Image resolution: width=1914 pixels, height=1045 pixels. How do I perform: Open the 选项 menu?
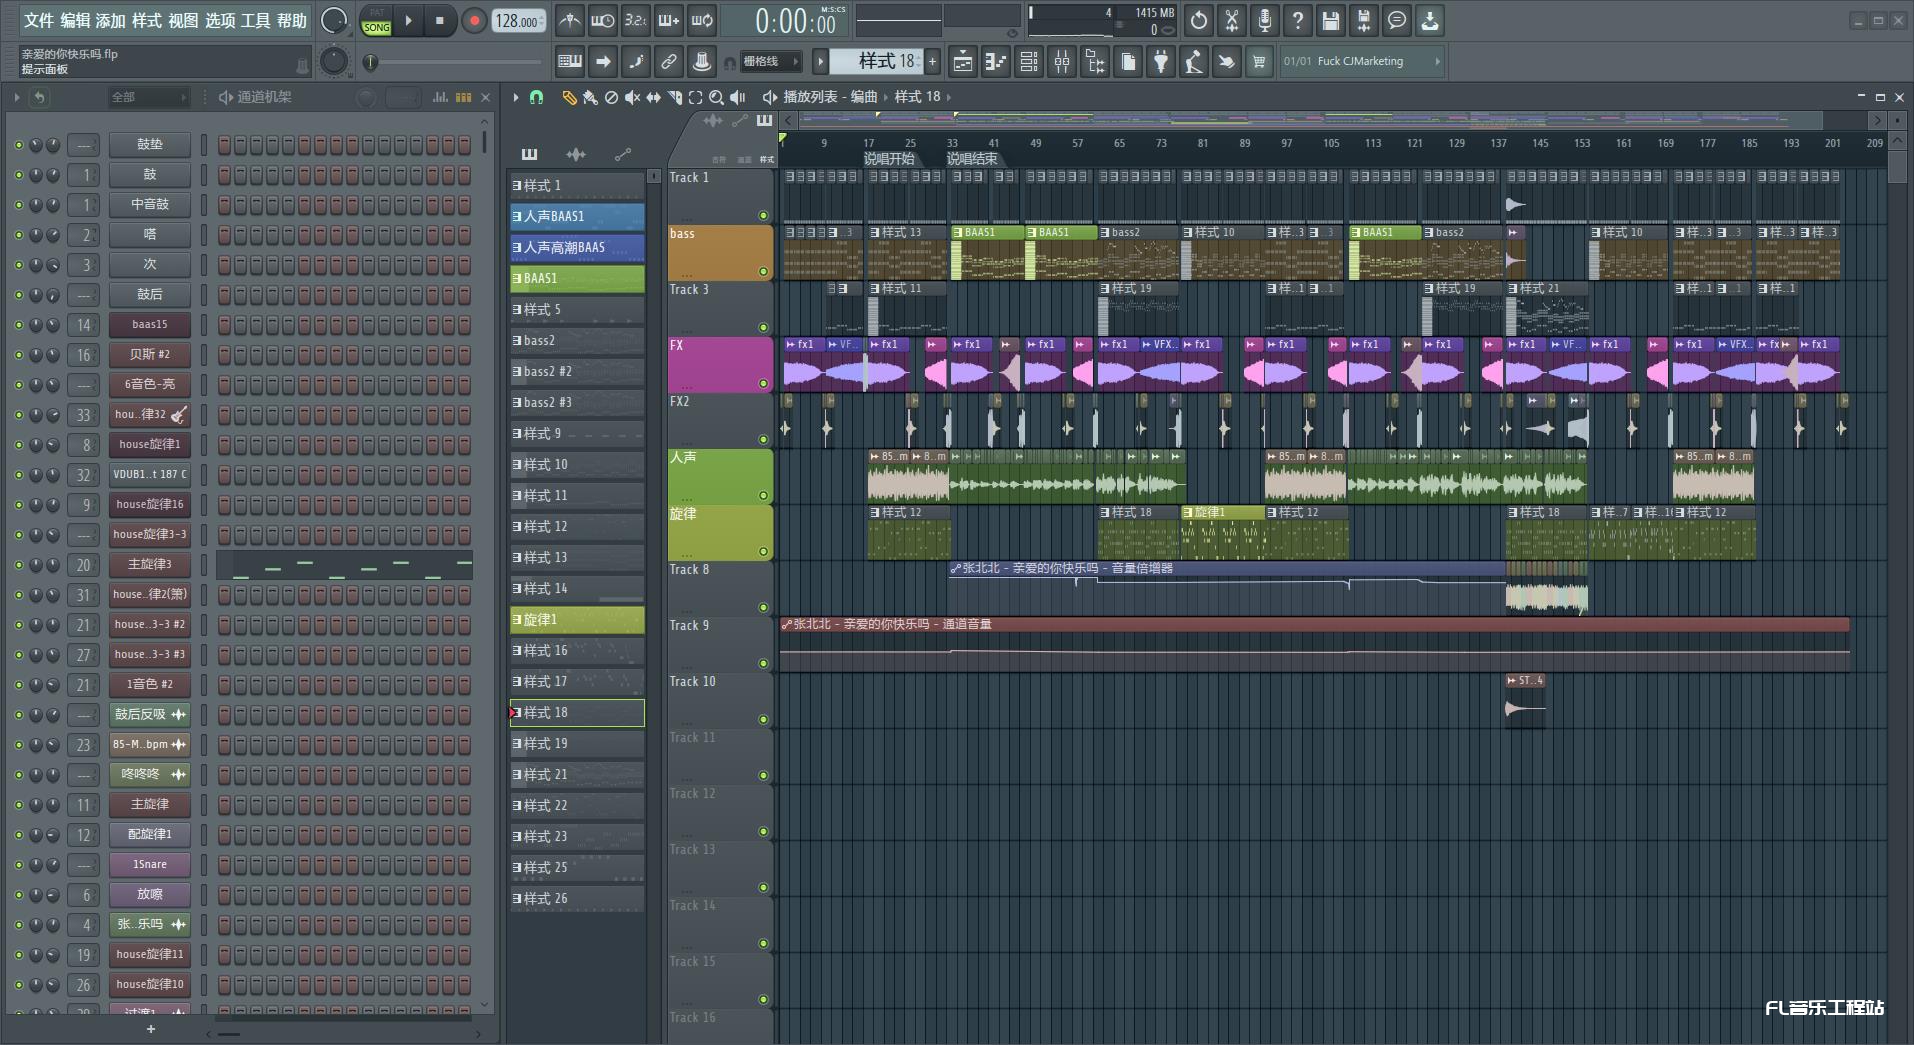220,21
